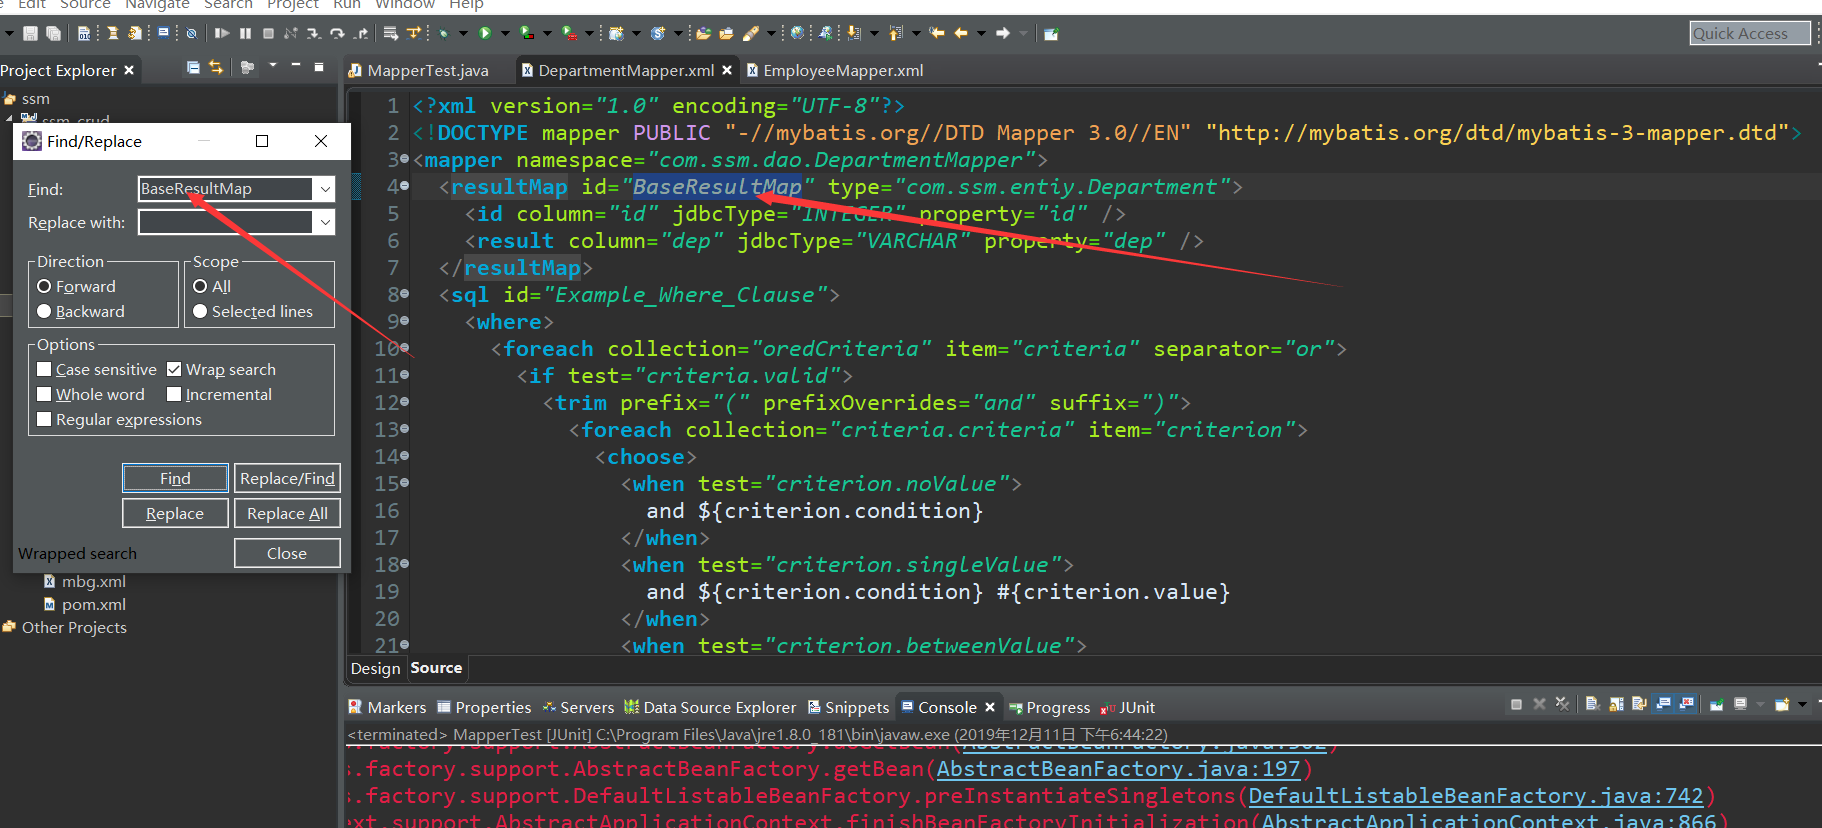Click the Resume debug icon

[x=222, y=33]
